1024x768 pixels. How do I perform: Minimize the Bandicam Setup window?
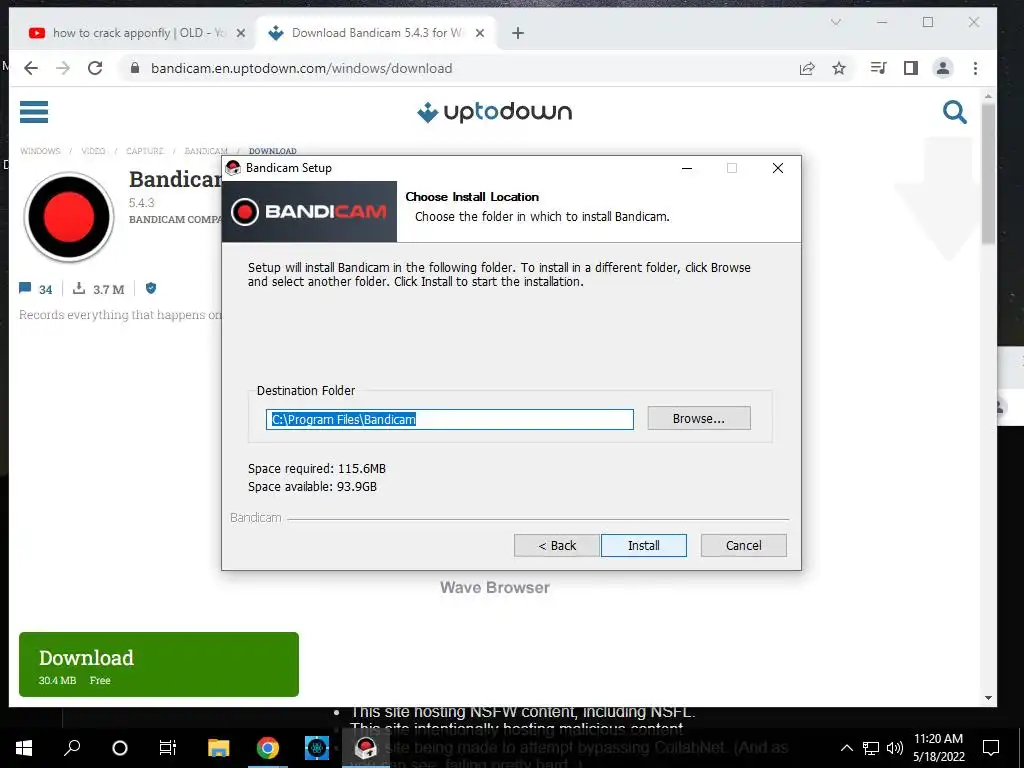point(687,168)
